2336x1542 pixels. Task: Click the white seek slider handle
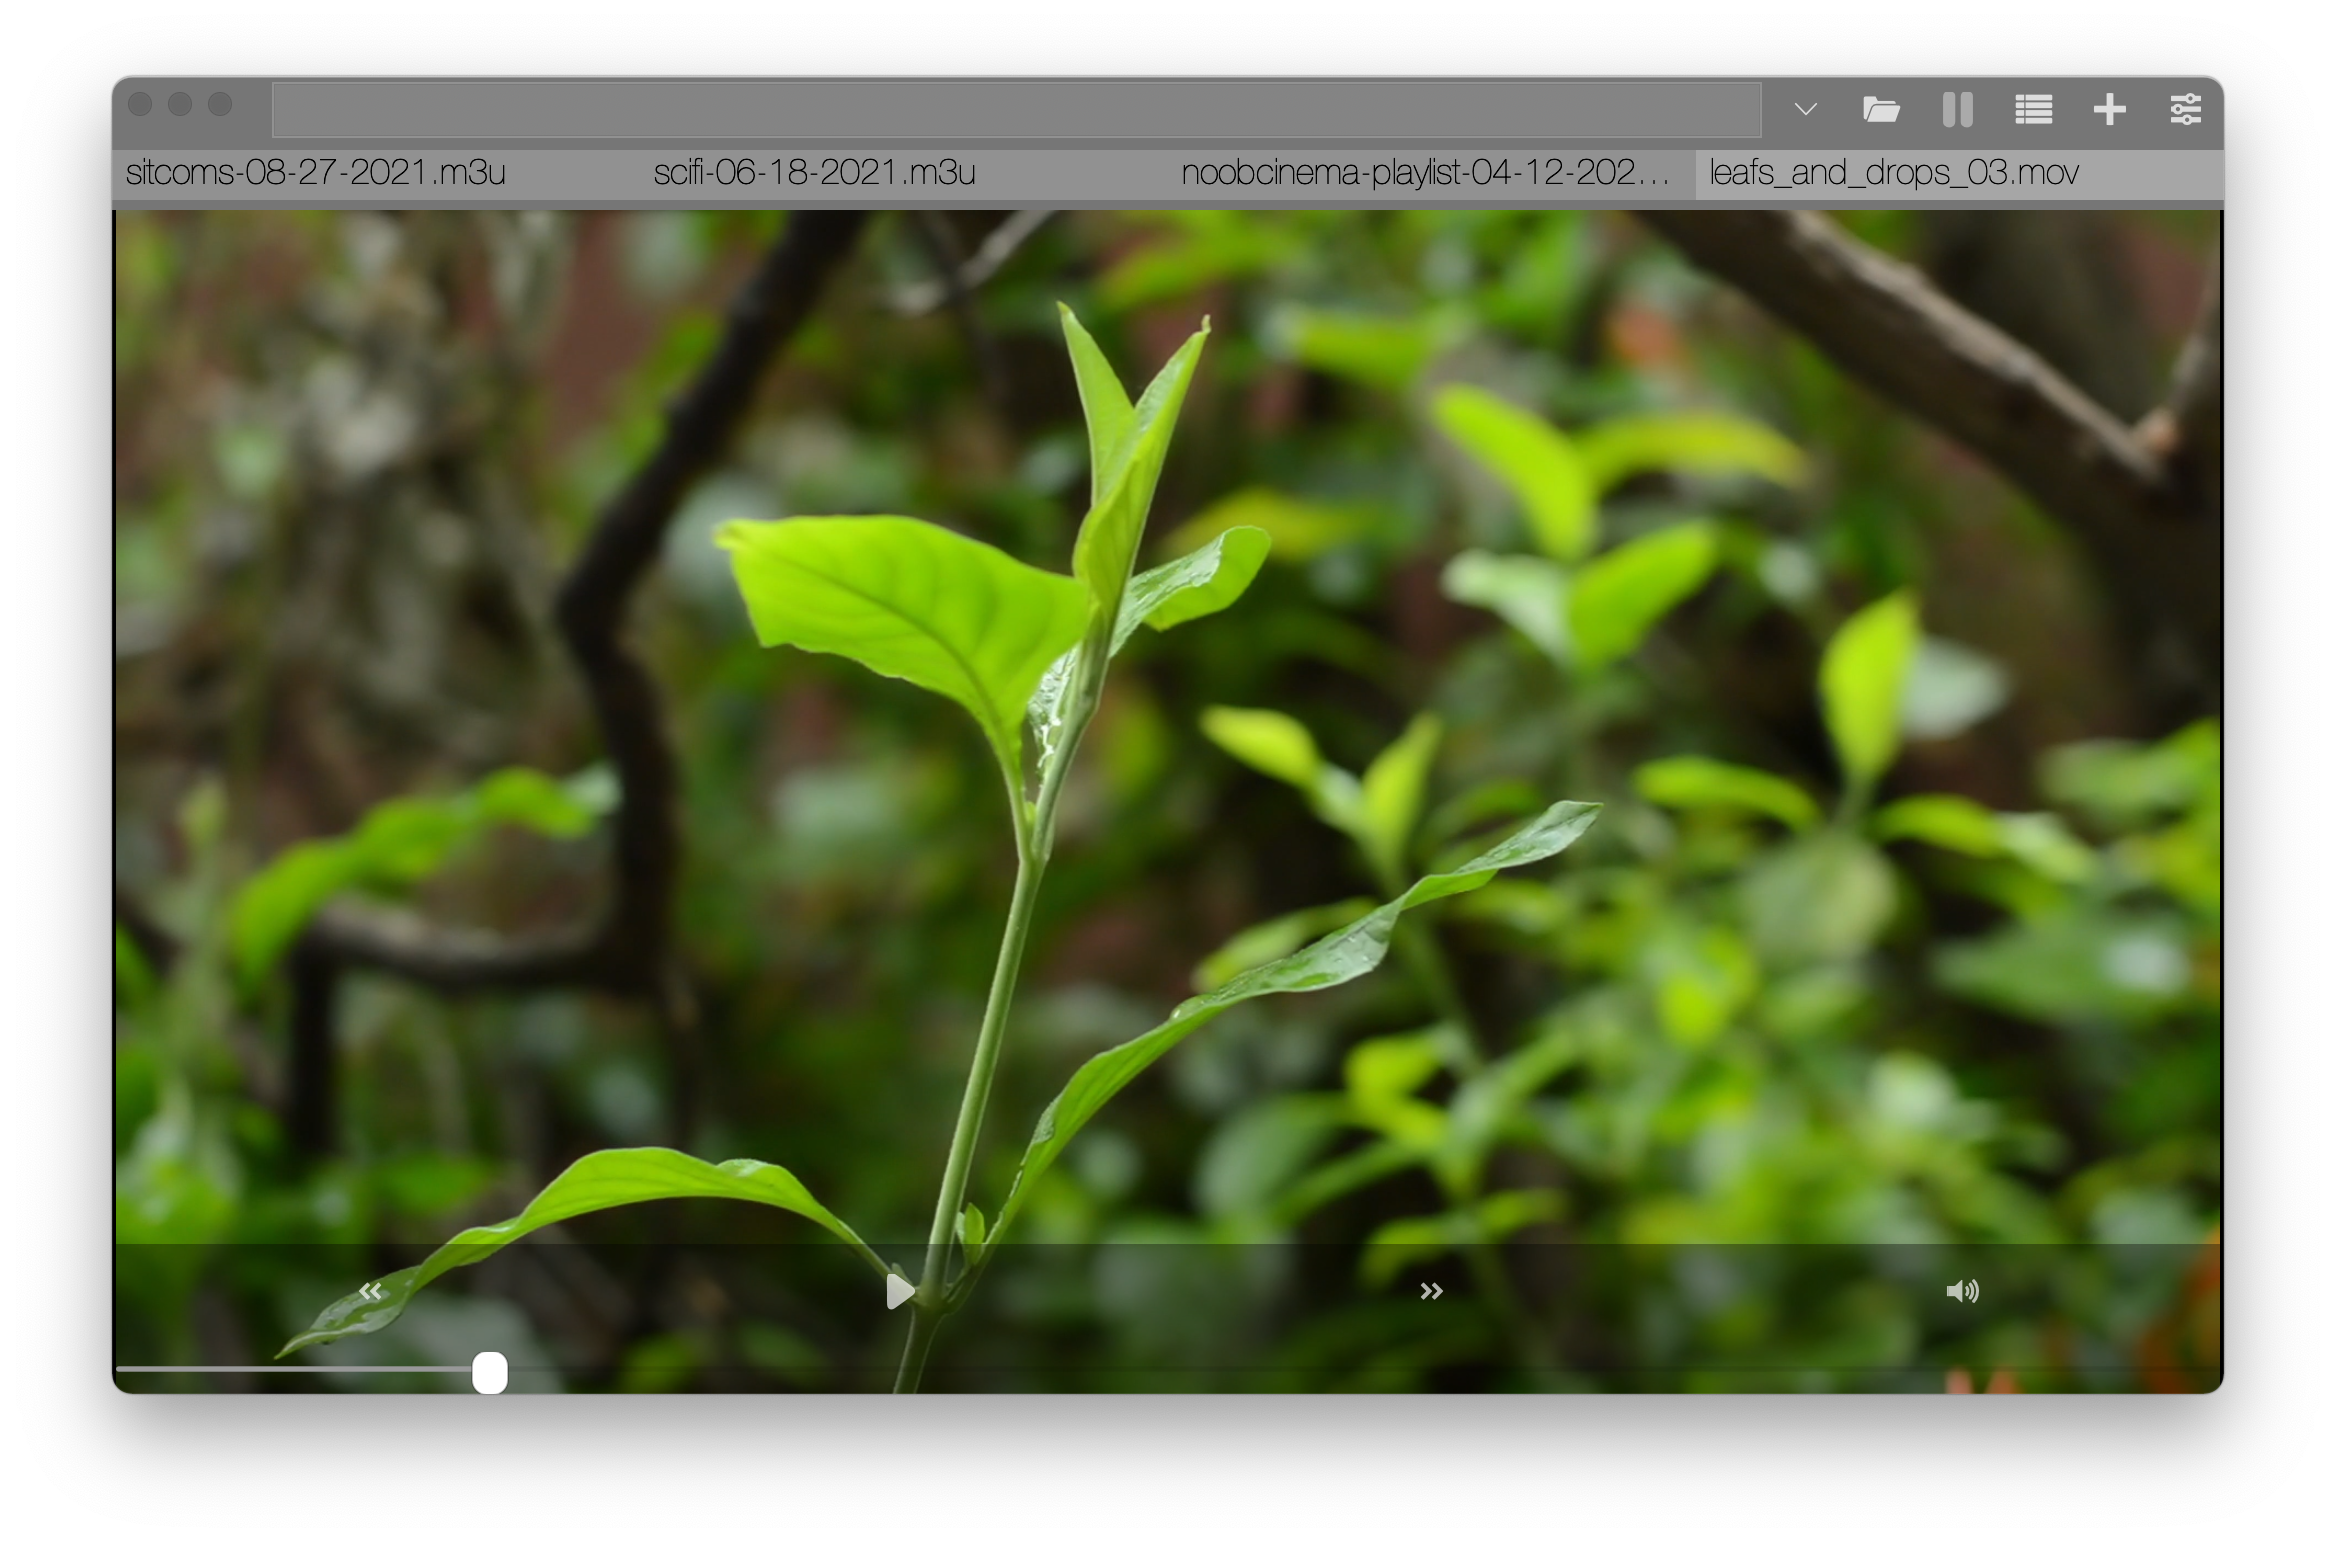490,1372
